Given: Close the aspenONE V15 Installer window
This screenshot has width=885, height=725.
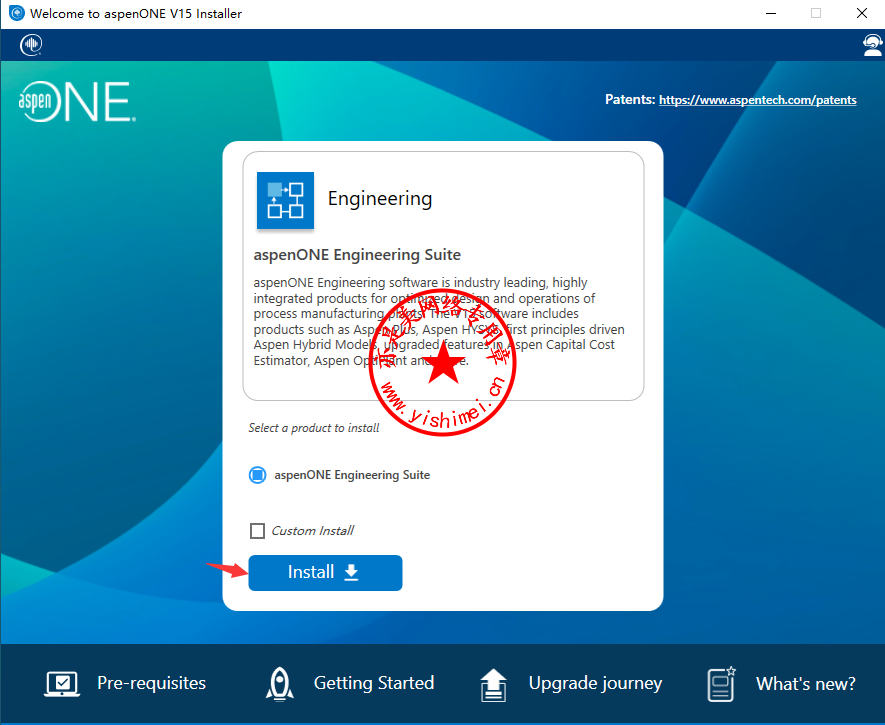Looking at the screenshot, I should (861, 14).
